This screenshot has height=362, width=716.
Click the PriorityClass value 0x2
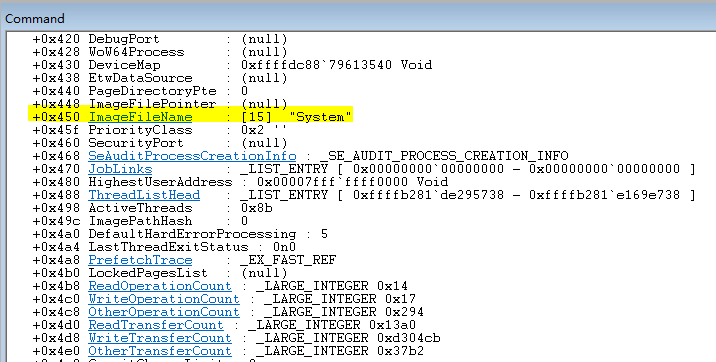[x=253, y=130]
